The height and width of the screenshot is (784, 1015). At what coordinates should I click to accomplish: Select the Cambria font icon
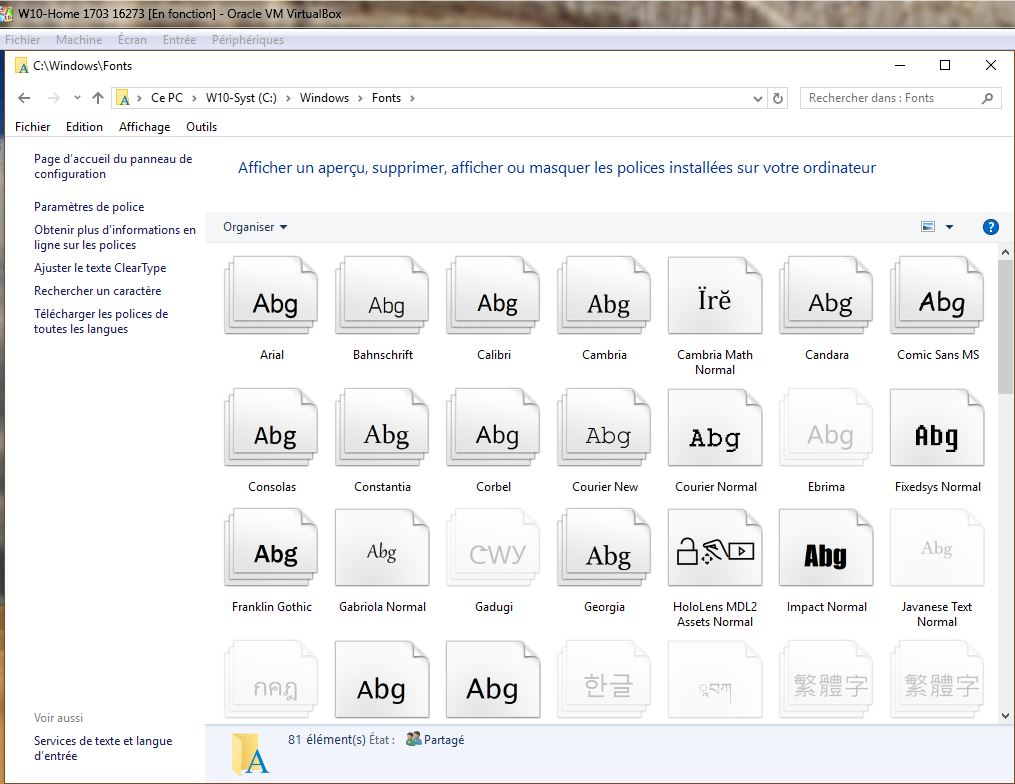click(605, 295)
